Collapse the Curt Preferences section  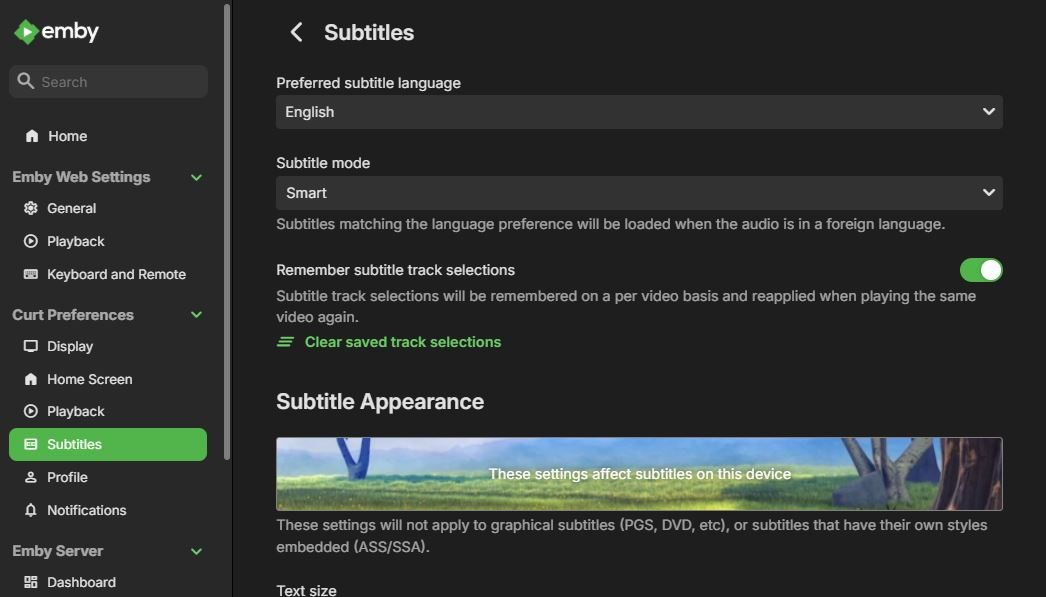[x=196, y=315]
